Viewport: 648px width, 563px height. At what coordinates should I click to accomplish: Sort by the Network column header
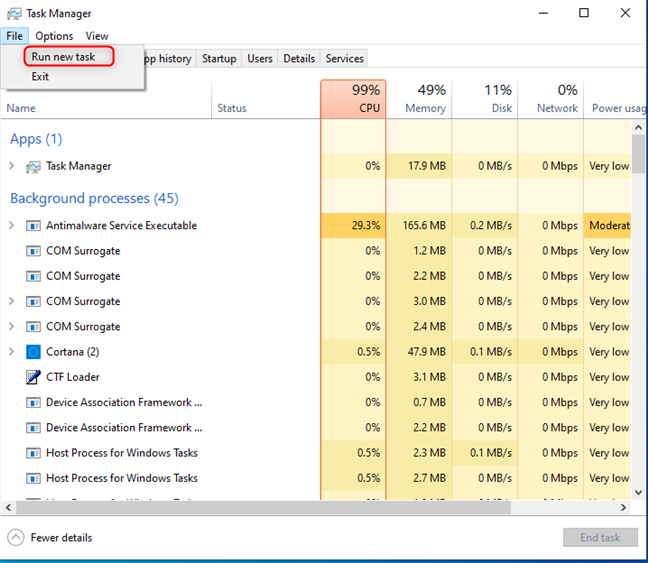click(x=550, y=99)
